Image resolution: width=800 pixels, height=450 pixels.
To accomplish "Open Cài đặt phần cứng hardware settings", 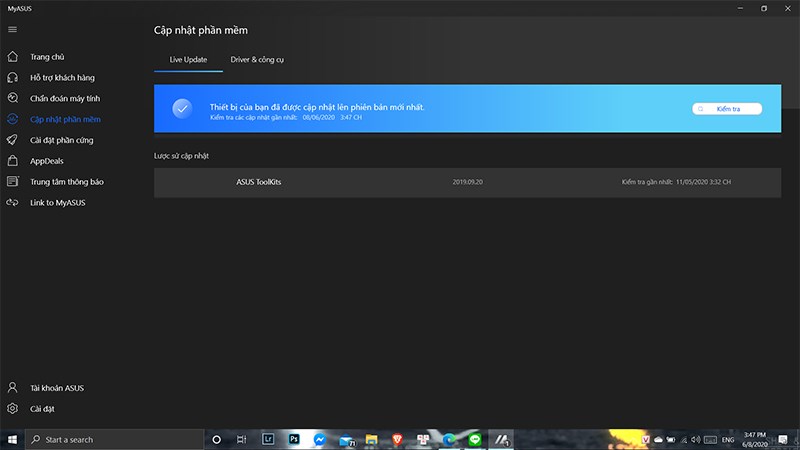I will point(61,140).
